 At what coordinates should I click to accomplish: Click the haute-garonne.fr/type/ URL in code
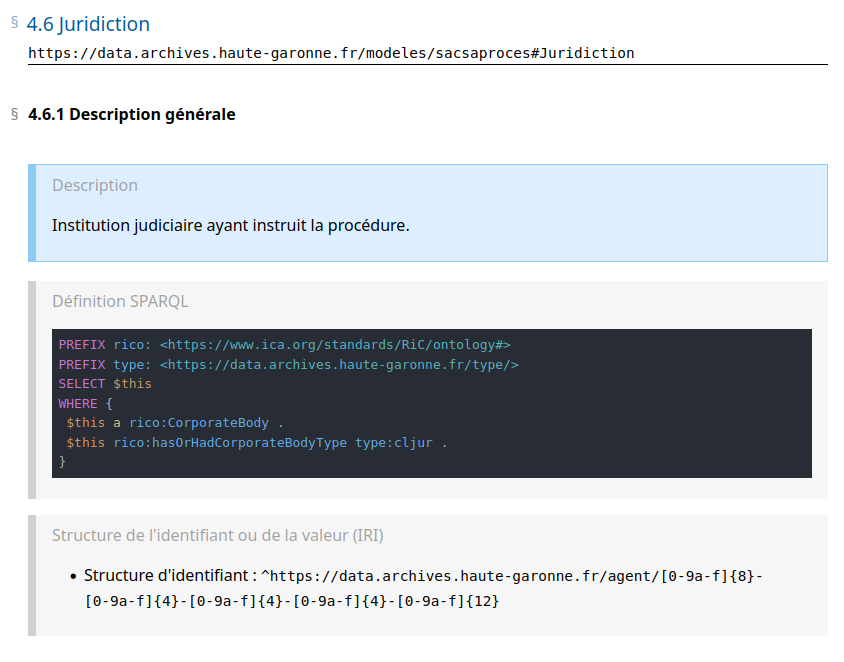(339, 364)
